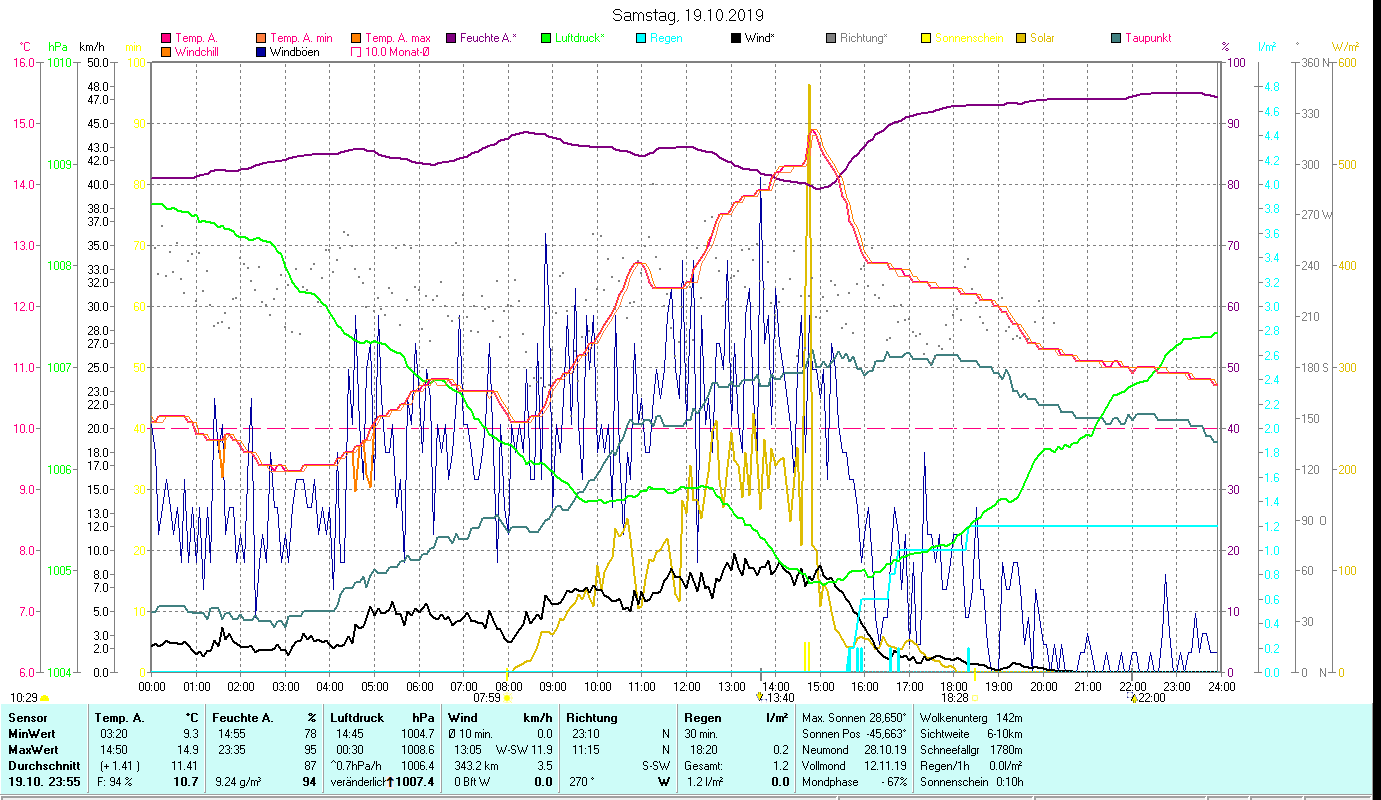Viewport: 1381px width, 800px height.
Task: Click the 'Temp. A. max' legend label
Action: [398, 39]
